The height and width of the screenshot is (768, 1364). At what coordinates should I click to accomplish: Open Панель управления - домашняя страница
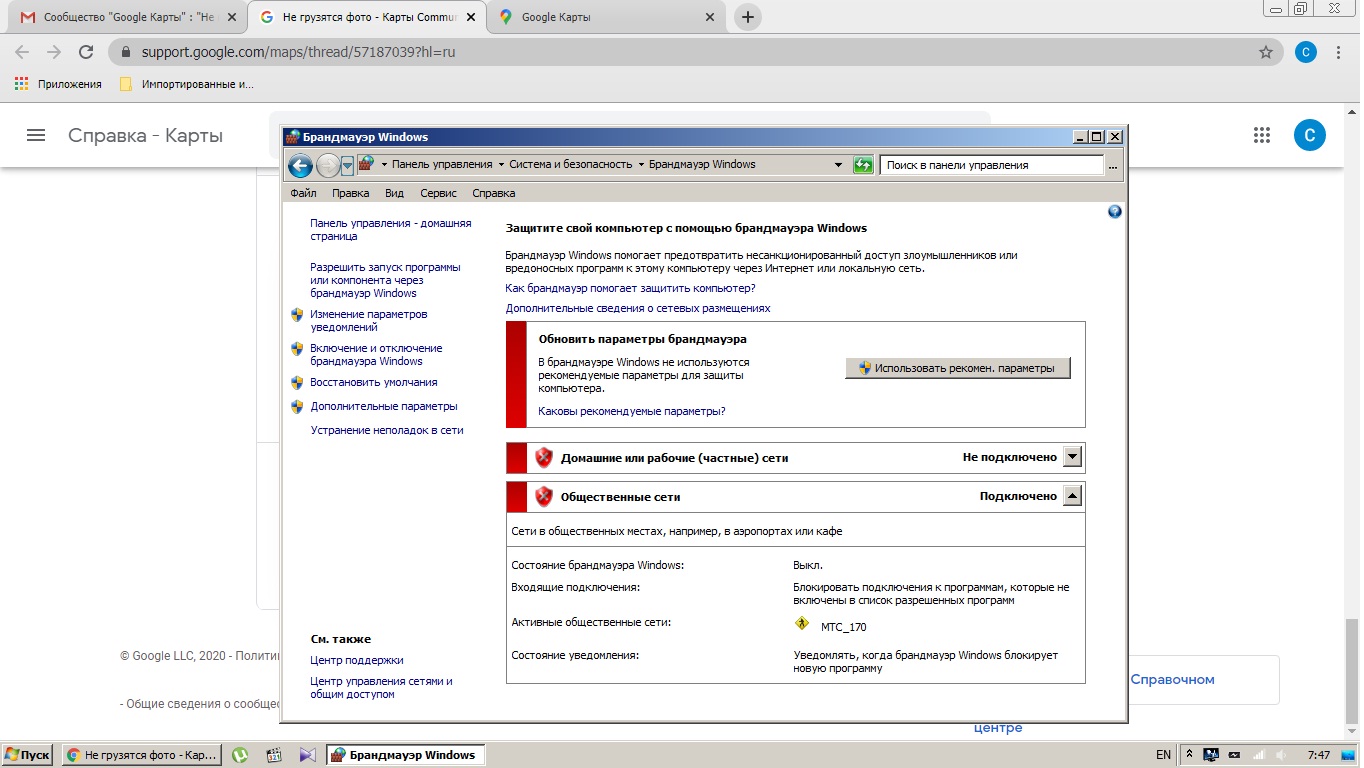tap(390, 230)
